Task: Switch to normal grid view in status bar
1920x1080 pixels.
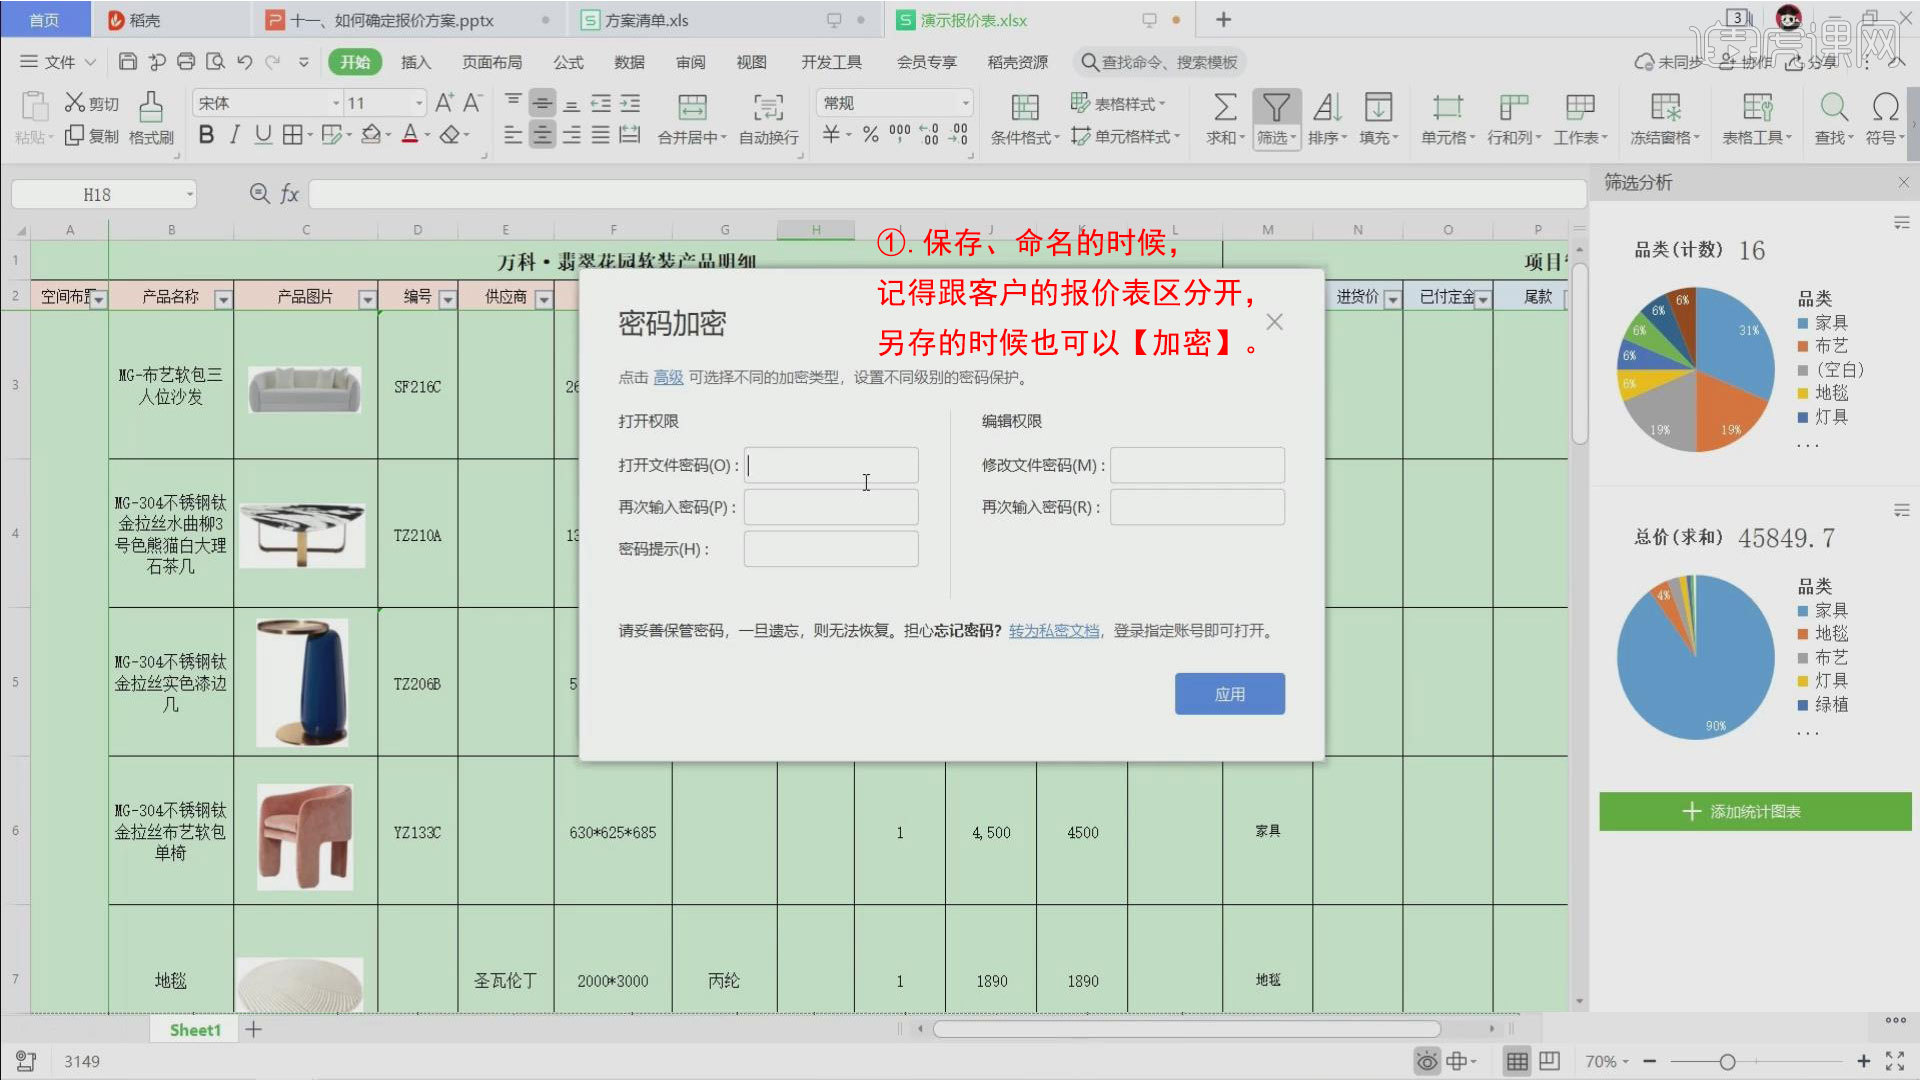Action: [x=1517, y=1061]
